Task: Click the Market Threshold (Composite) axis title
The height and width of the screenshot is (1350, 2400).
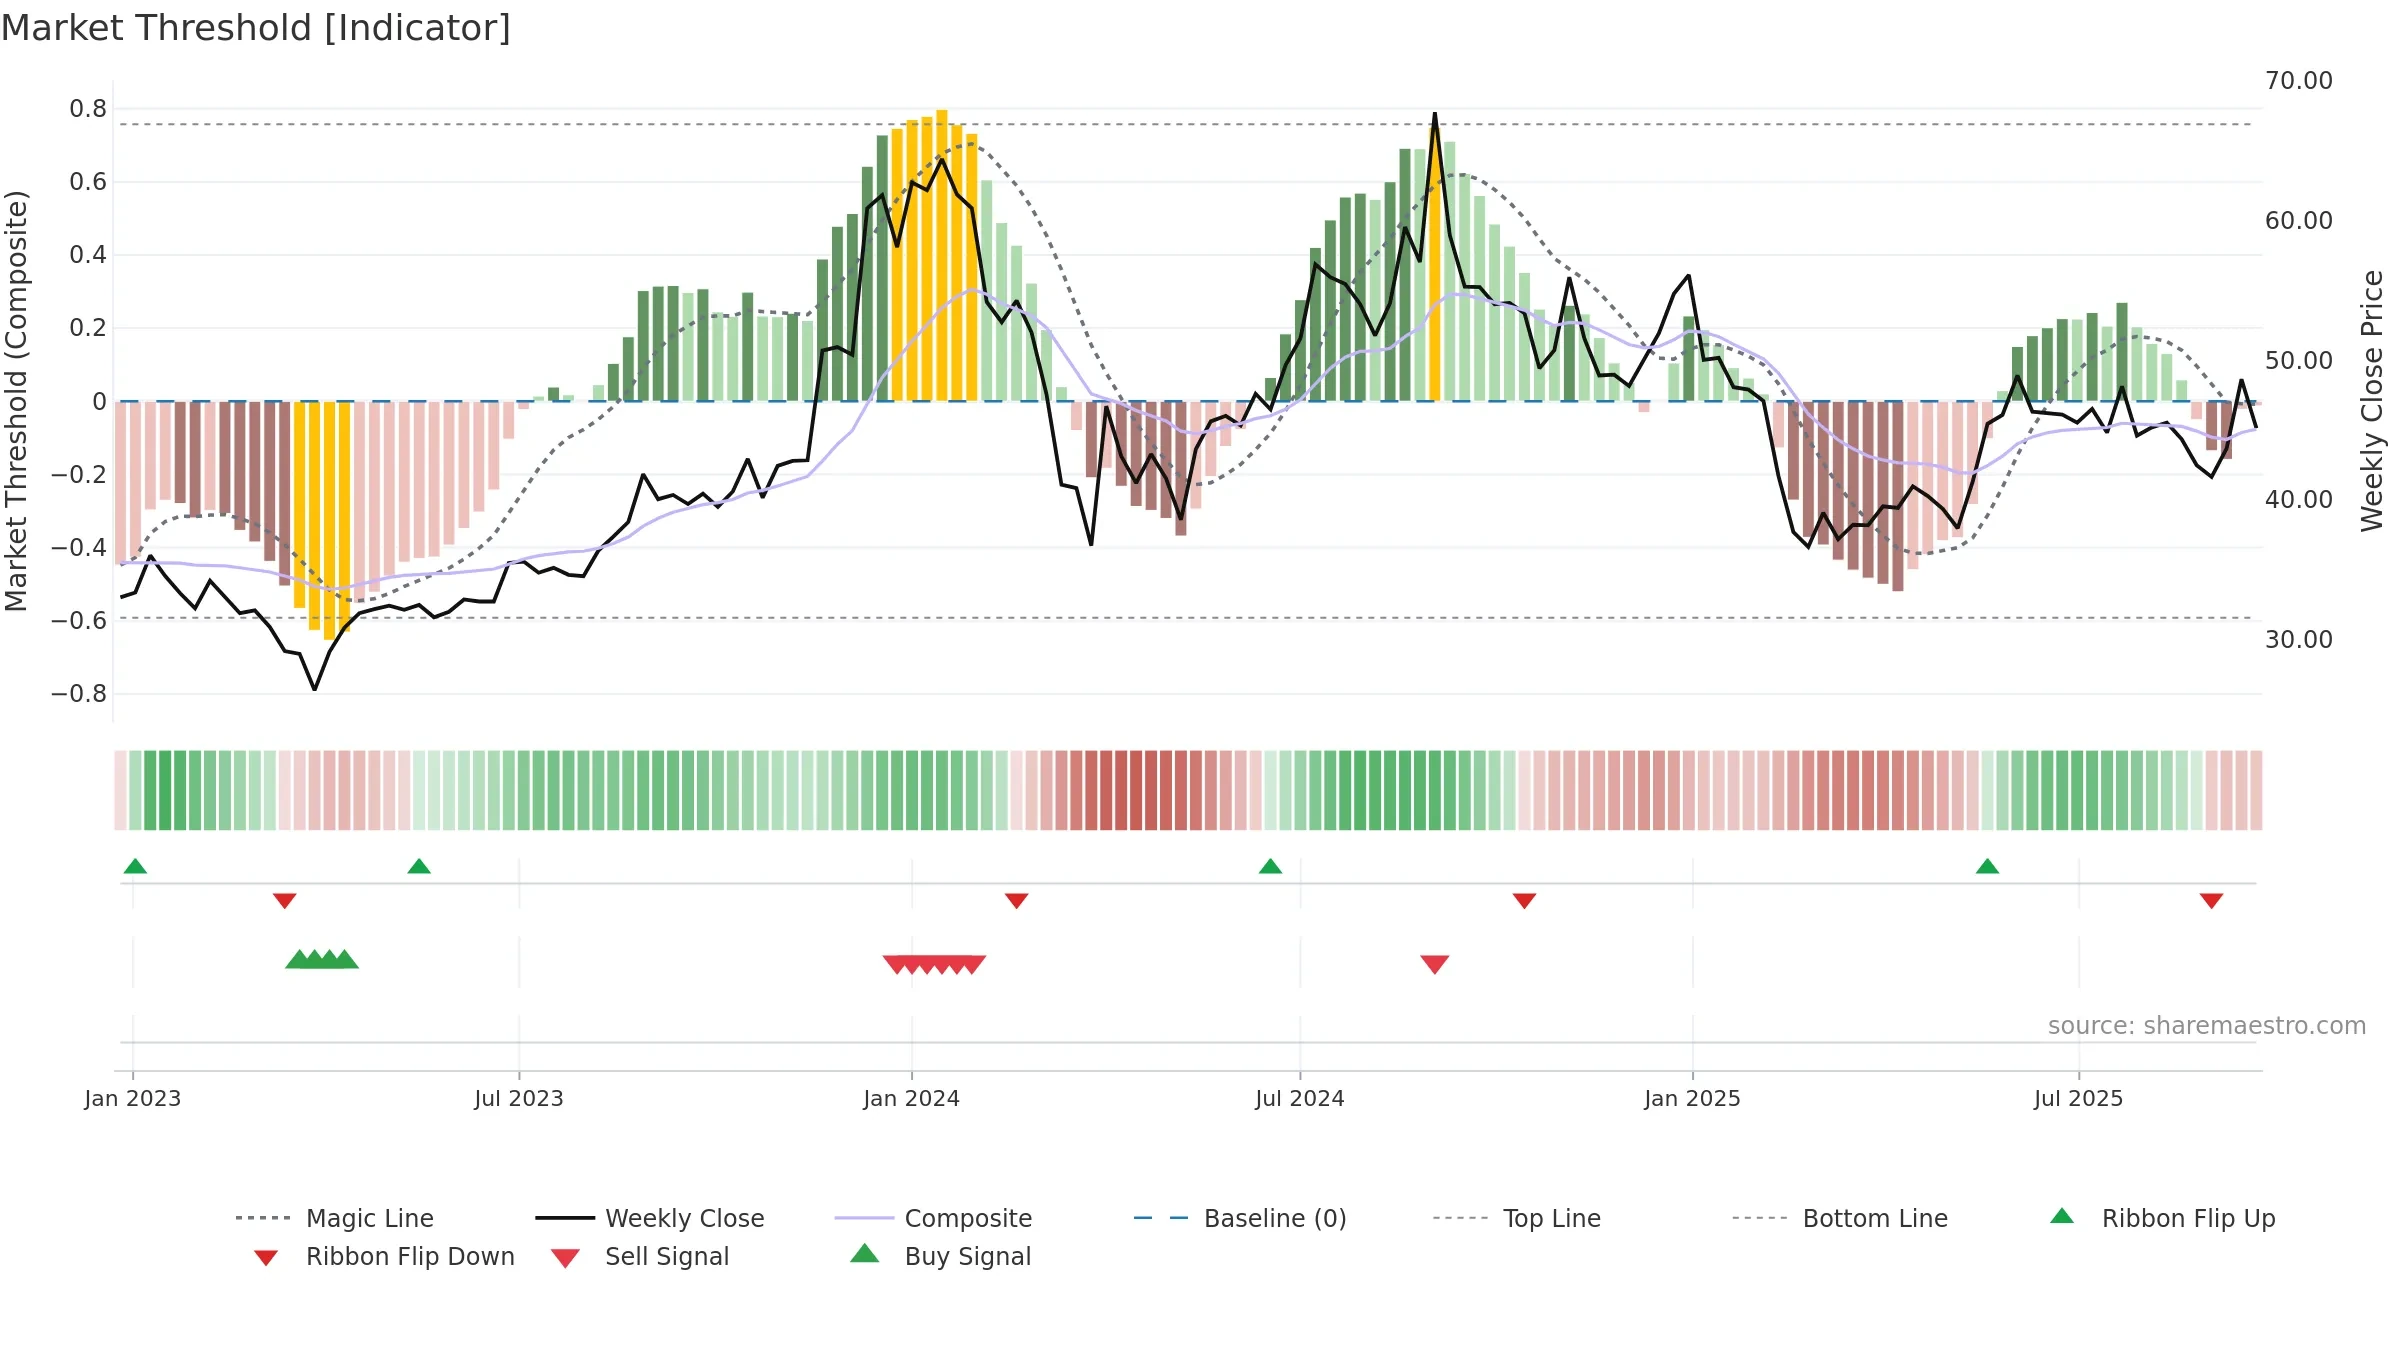Action: pos(16,400)
